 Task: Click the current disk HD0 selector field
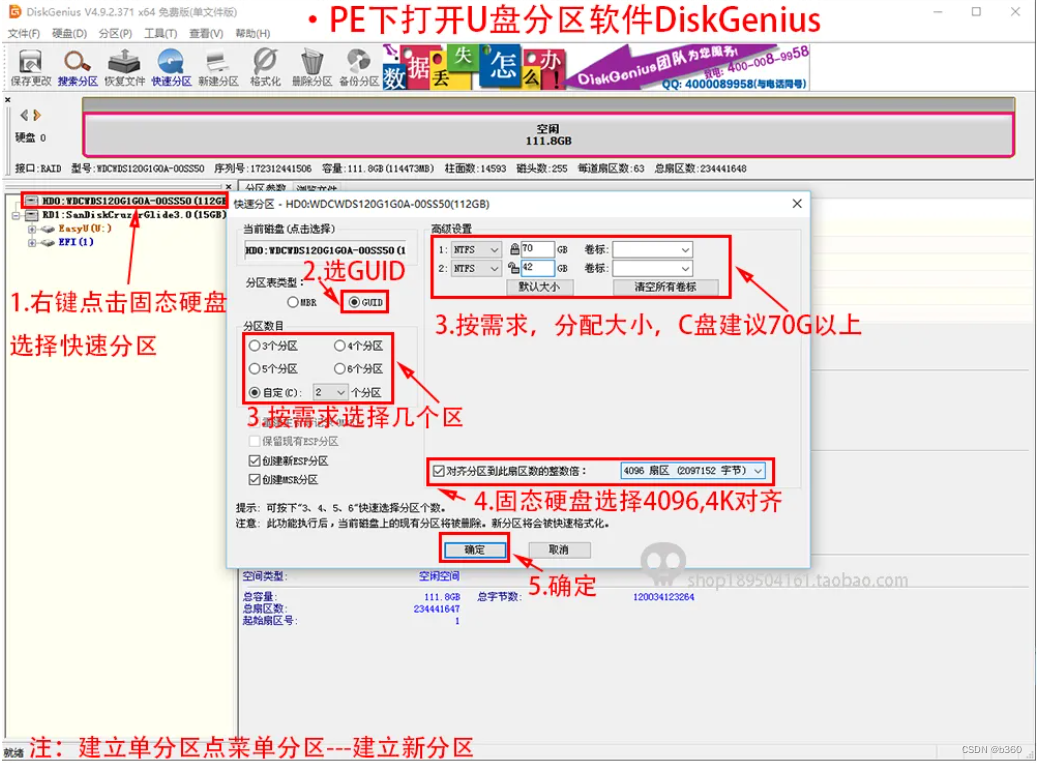coord(325,250)
